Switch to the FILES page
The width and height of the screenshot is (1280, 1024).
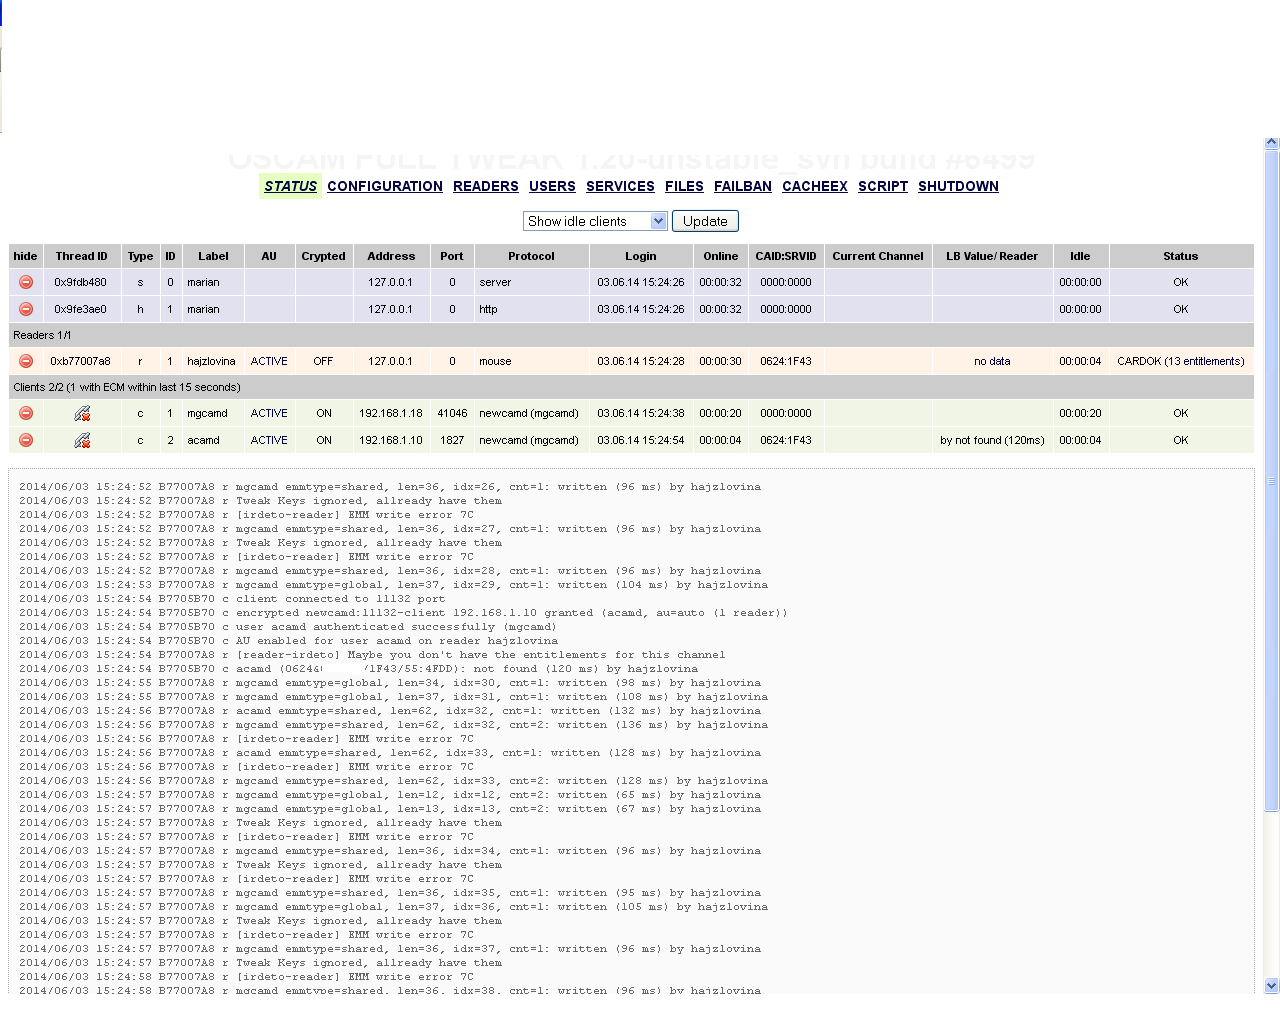[684, 187]
